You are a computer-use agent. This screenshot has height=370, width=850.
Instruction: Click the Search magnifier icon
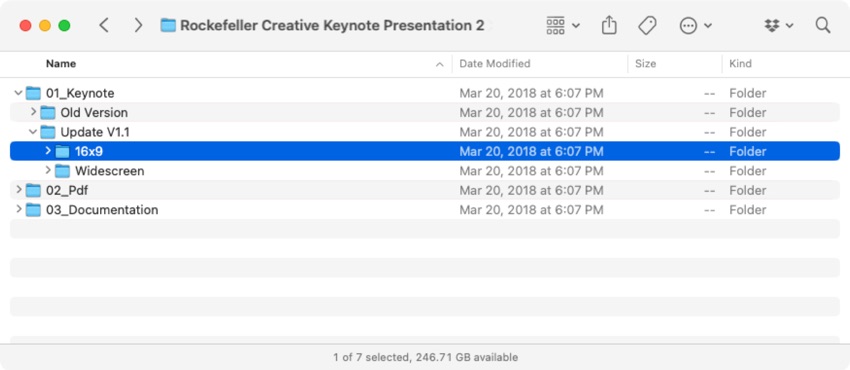(823, 25)
